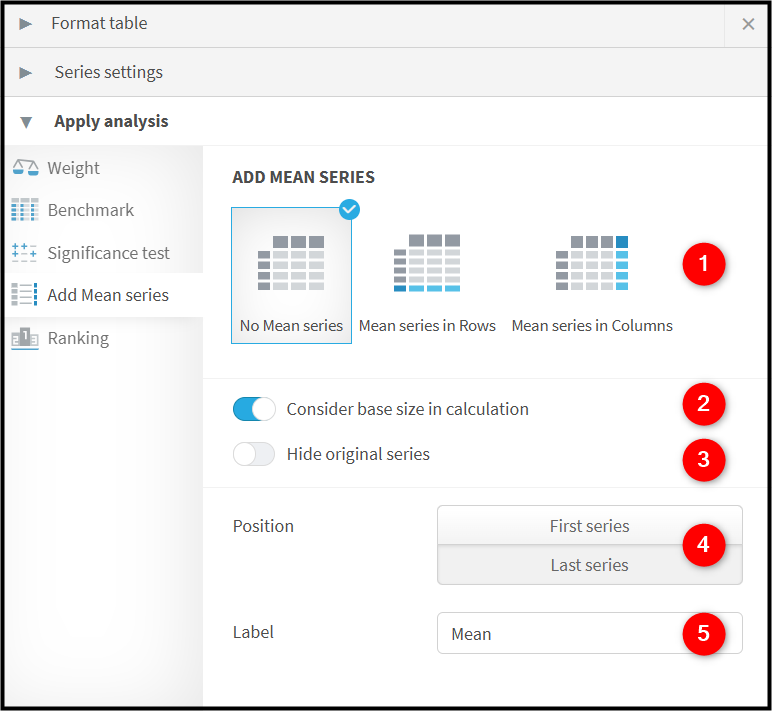Click the Consider base size in calculation label
772x711 pixels.
click(408, 409)
